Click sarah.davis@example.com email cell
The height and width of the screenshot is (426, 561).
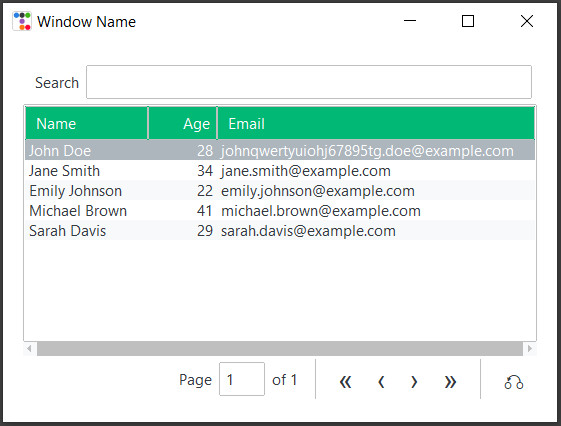pyautogui.click(x=376, y=231)
